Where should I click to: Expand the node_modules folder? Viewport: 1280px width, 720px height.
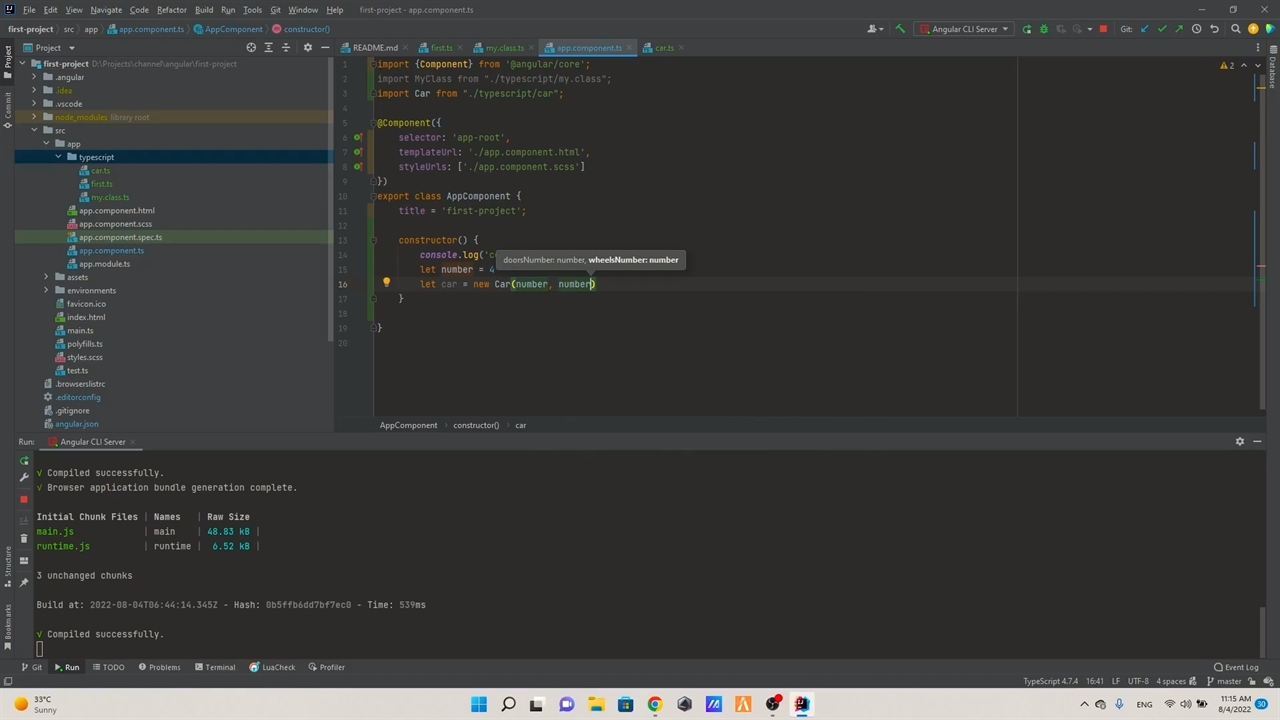coord(35,117)
